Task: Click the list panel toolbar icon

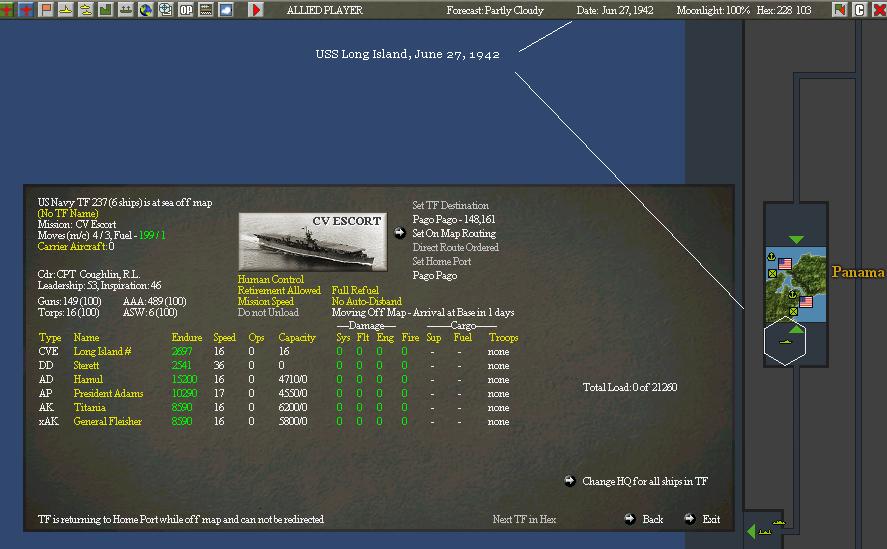Action: click(206, 9)
